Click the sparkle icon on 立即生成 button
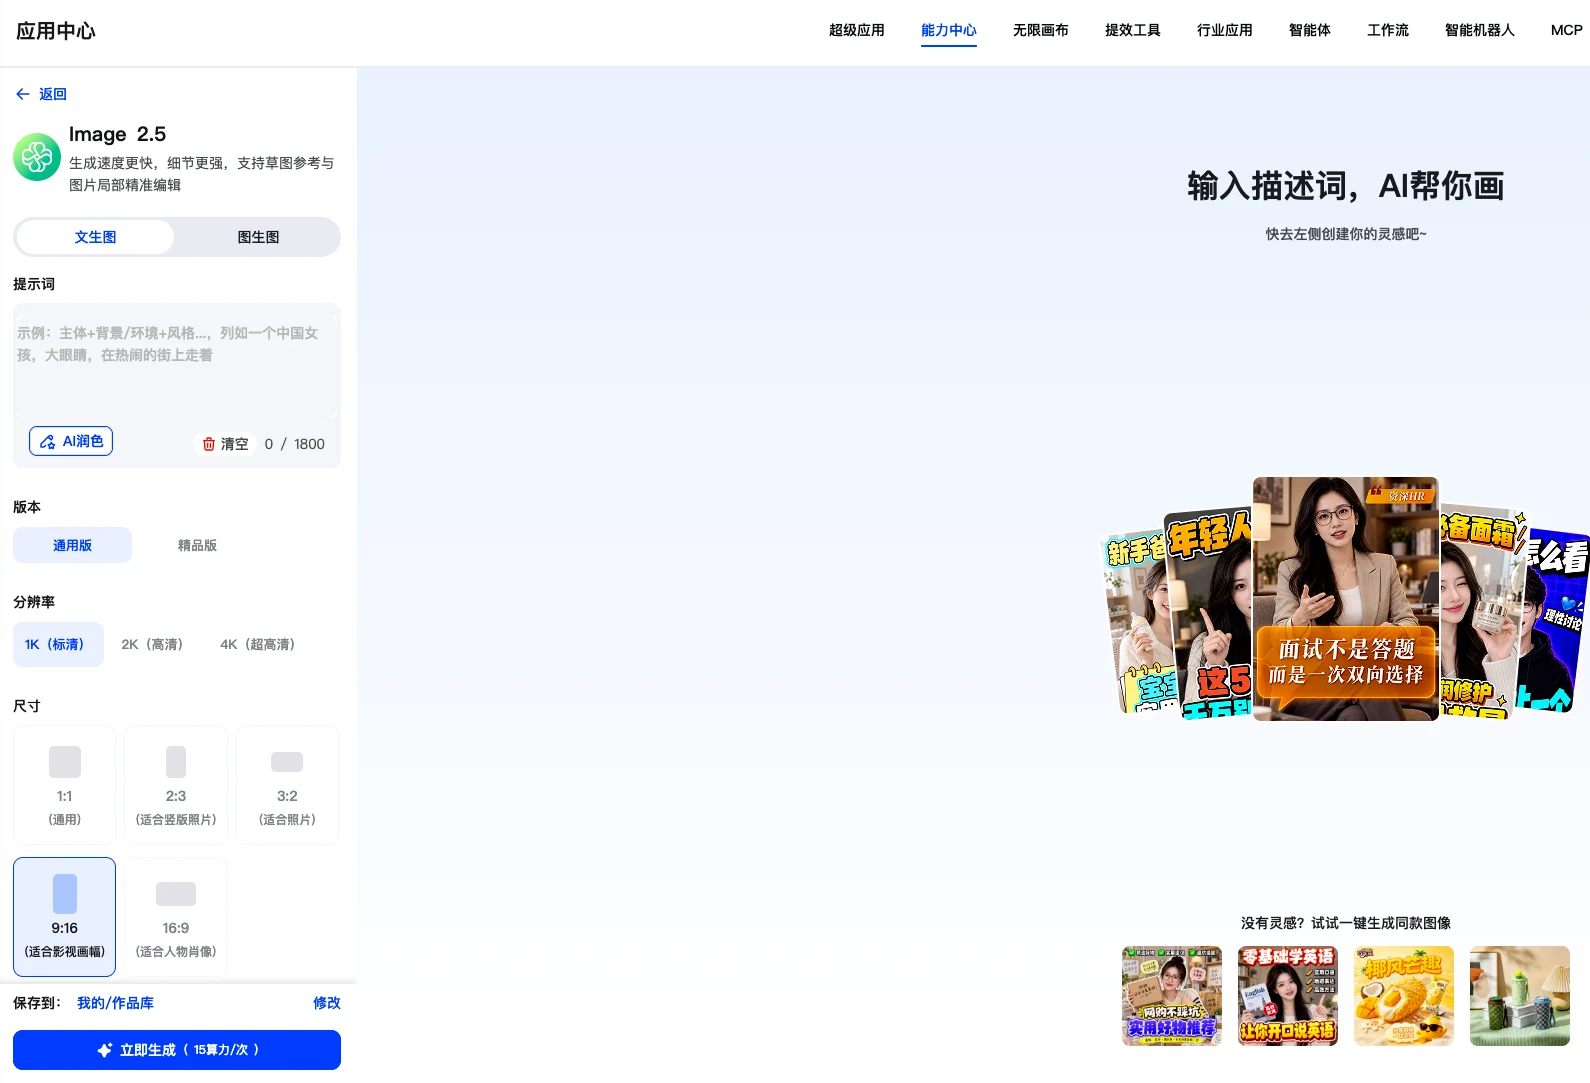Screen dimensions: 1590x1083 [104, 1050]
